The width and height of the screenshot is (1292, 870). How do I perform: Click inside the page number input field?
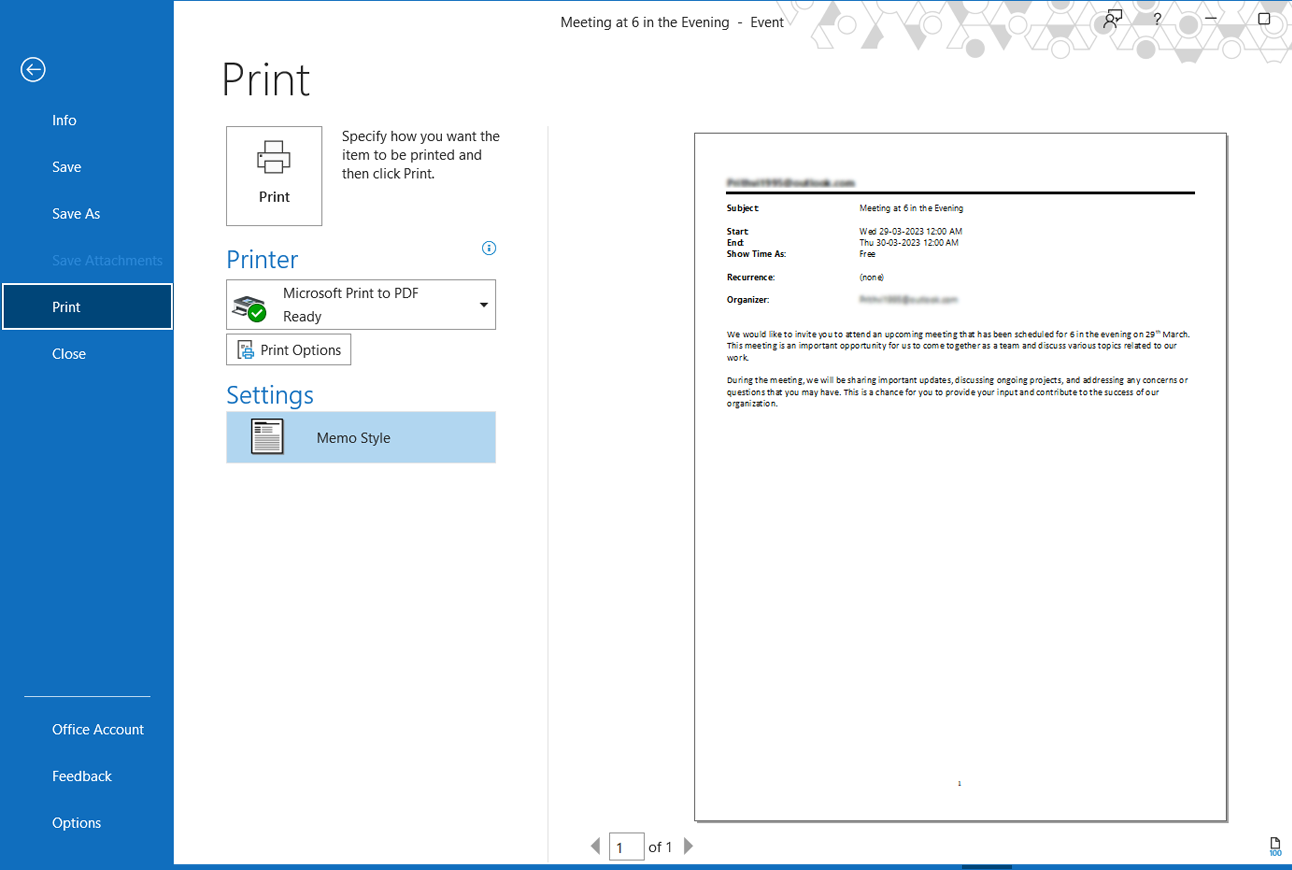click(626, 846)
